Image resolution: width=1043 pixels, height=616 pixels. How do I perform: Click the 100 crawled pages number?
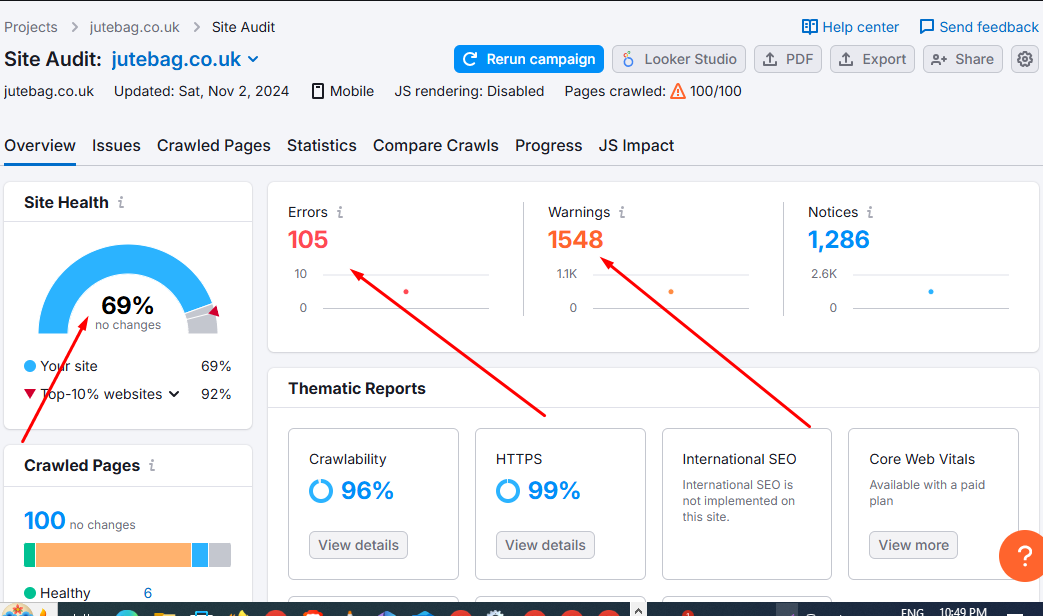point(45,520)
